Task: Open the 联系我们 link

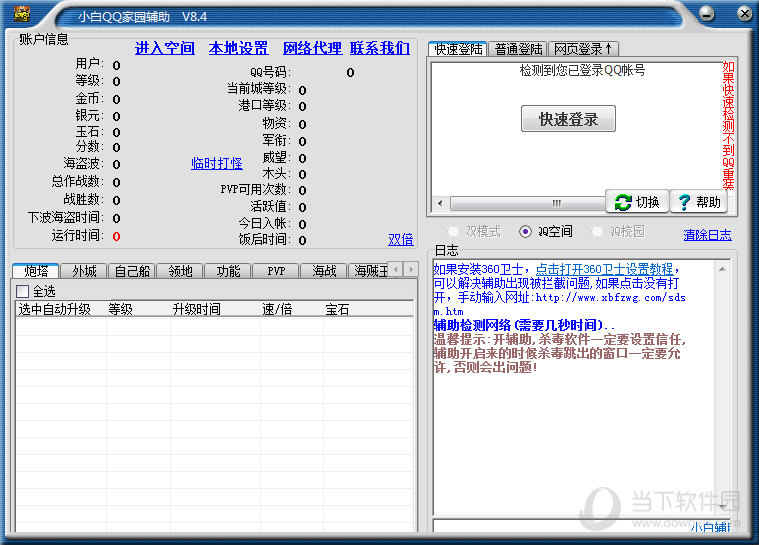Action: [x=380, y=48]
